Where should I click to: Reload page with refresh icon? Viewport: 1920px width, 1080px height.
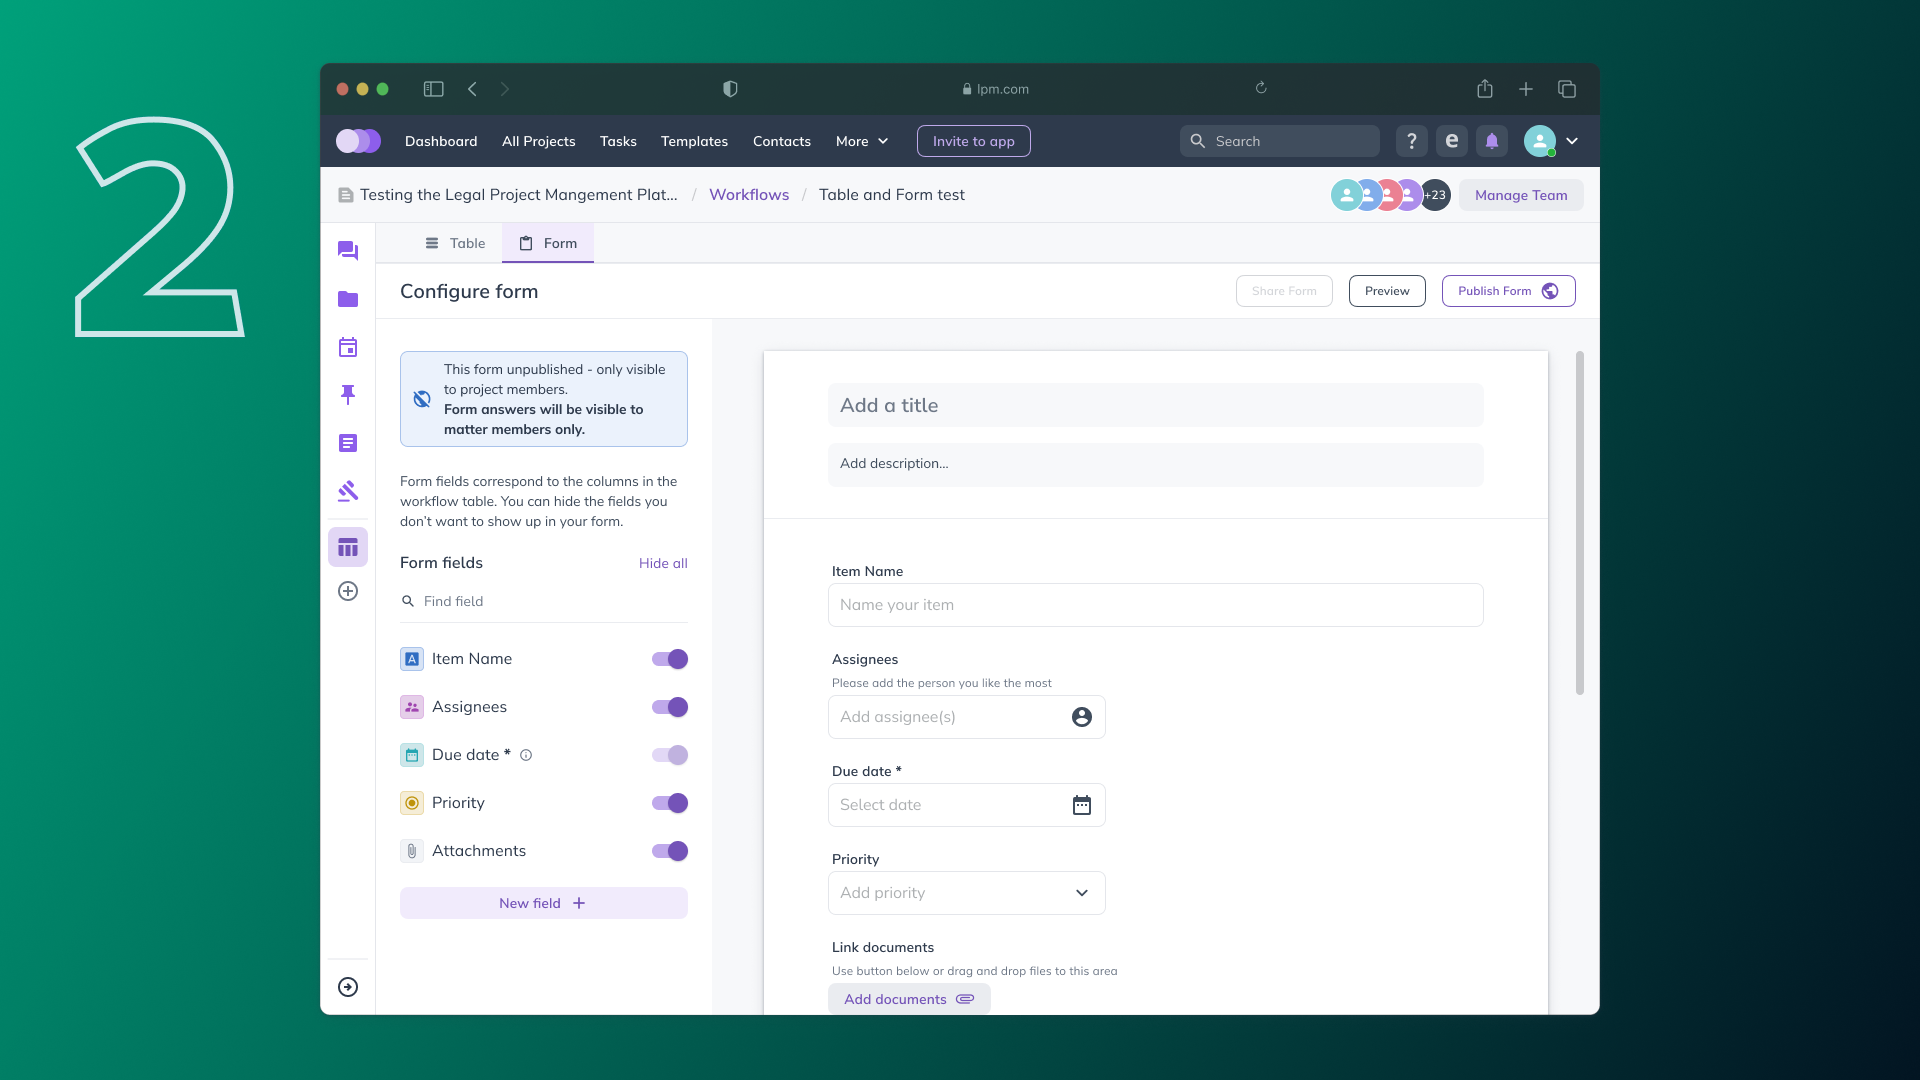[1261, 88]
